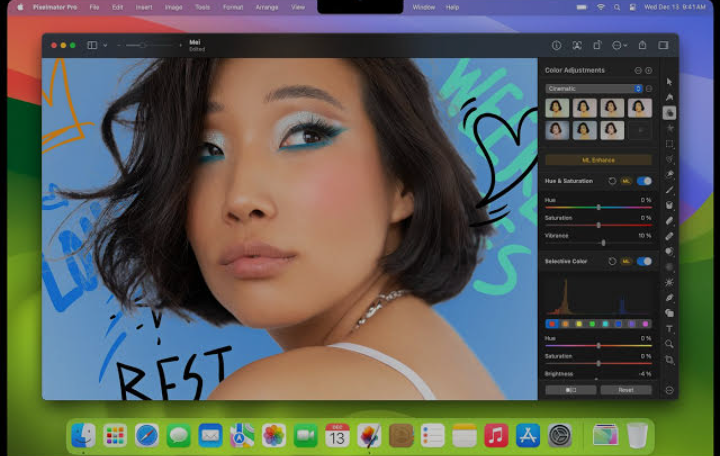Click the circle icon below the tools
The image size is (720, 456).
[x=669, y=390]
